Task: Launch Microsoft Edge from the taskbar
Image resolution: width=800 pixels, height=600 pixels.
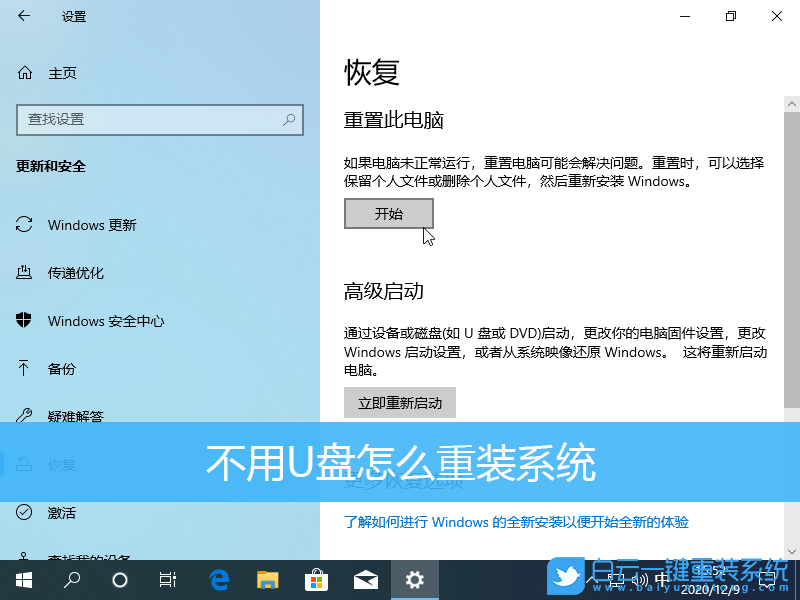Action: point(219,578)
